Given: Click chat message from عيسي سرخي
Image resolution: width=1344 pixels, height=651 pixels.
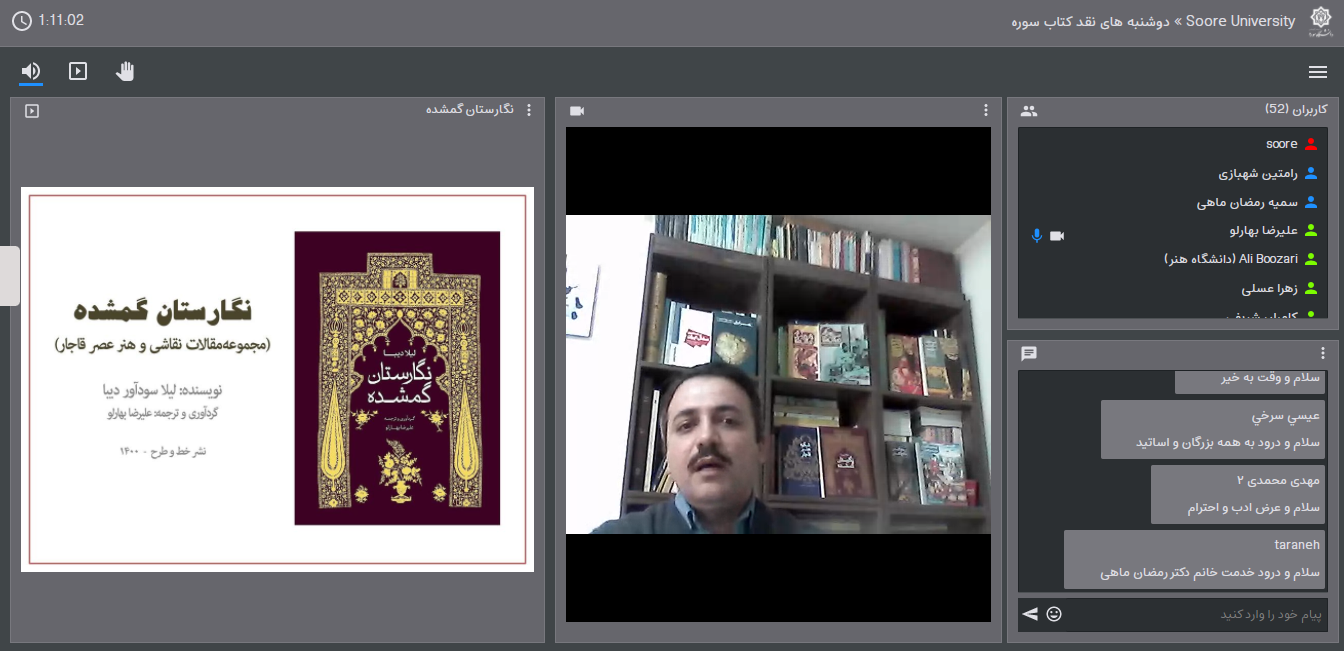Looking at the screenshot, I should [1213, 429].
